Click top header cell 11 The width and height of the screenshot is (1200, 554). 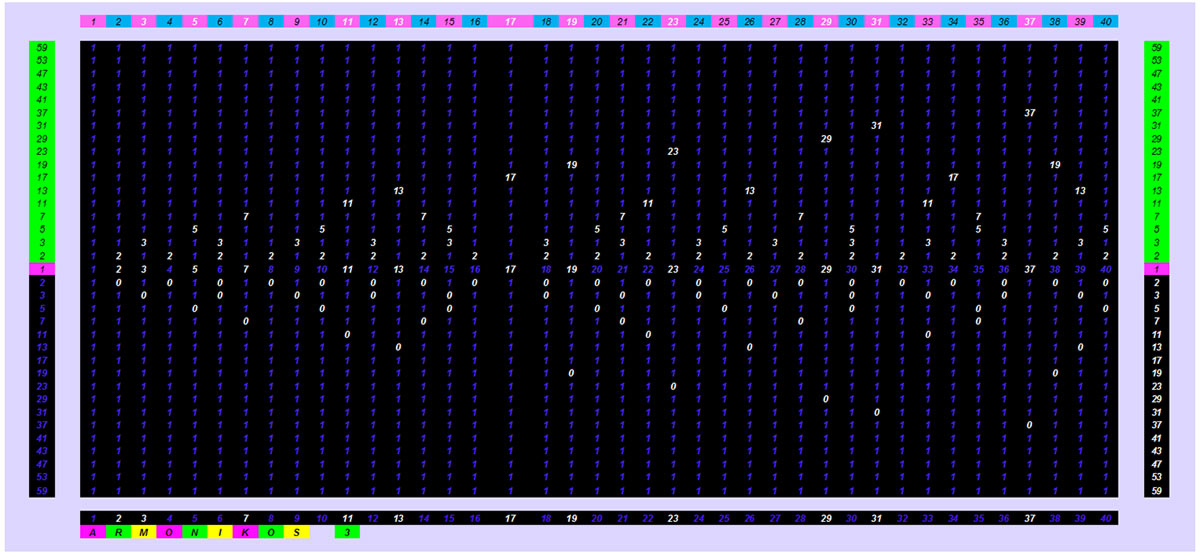pyautogui.click(x=347, y=21)
